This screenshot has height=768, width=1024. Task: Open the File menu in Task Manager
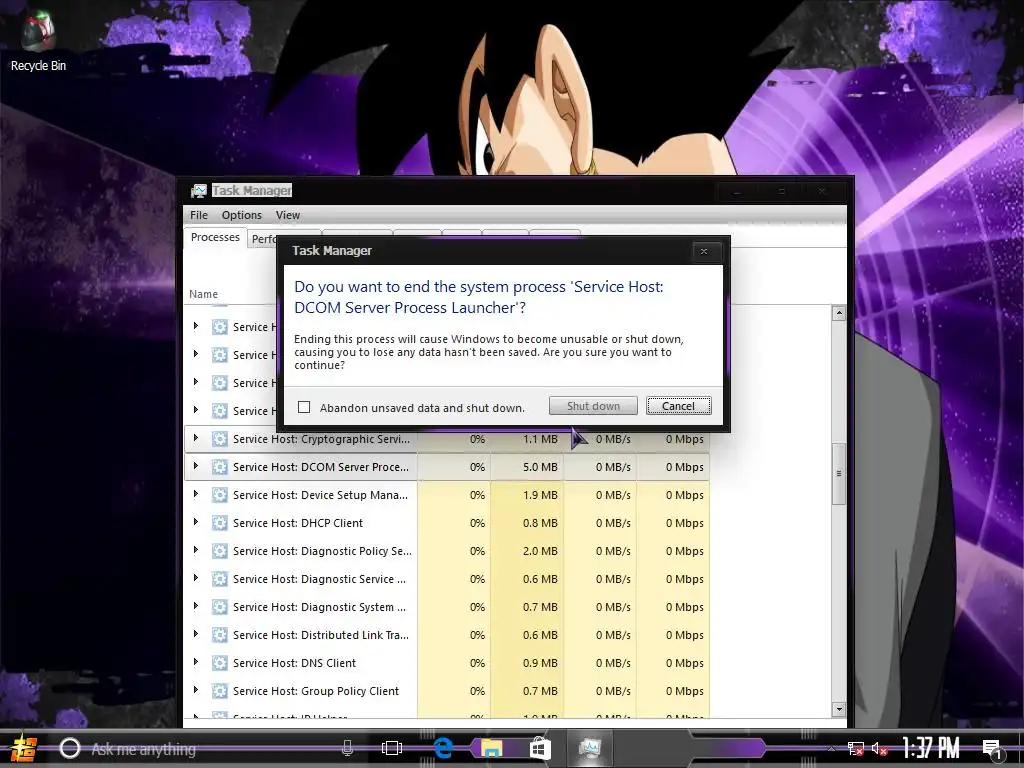pyautogui.click(x=199, y=215)
